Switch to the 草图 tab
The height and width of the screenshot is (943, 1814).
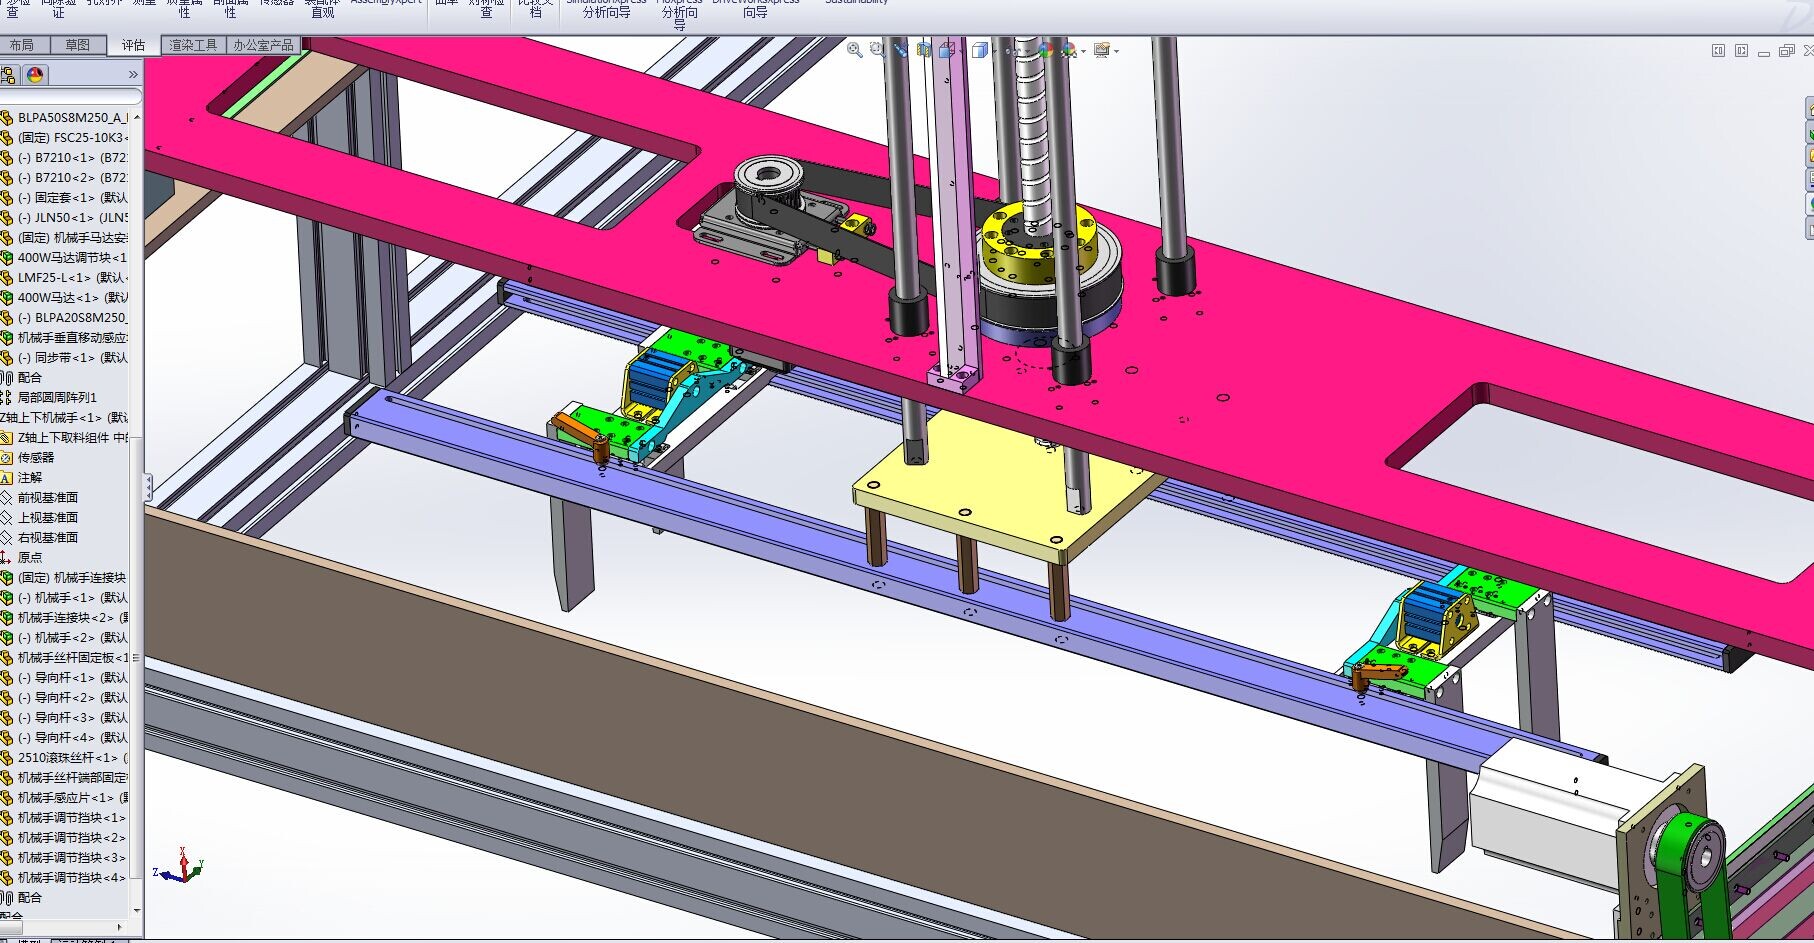coord(77,45)
